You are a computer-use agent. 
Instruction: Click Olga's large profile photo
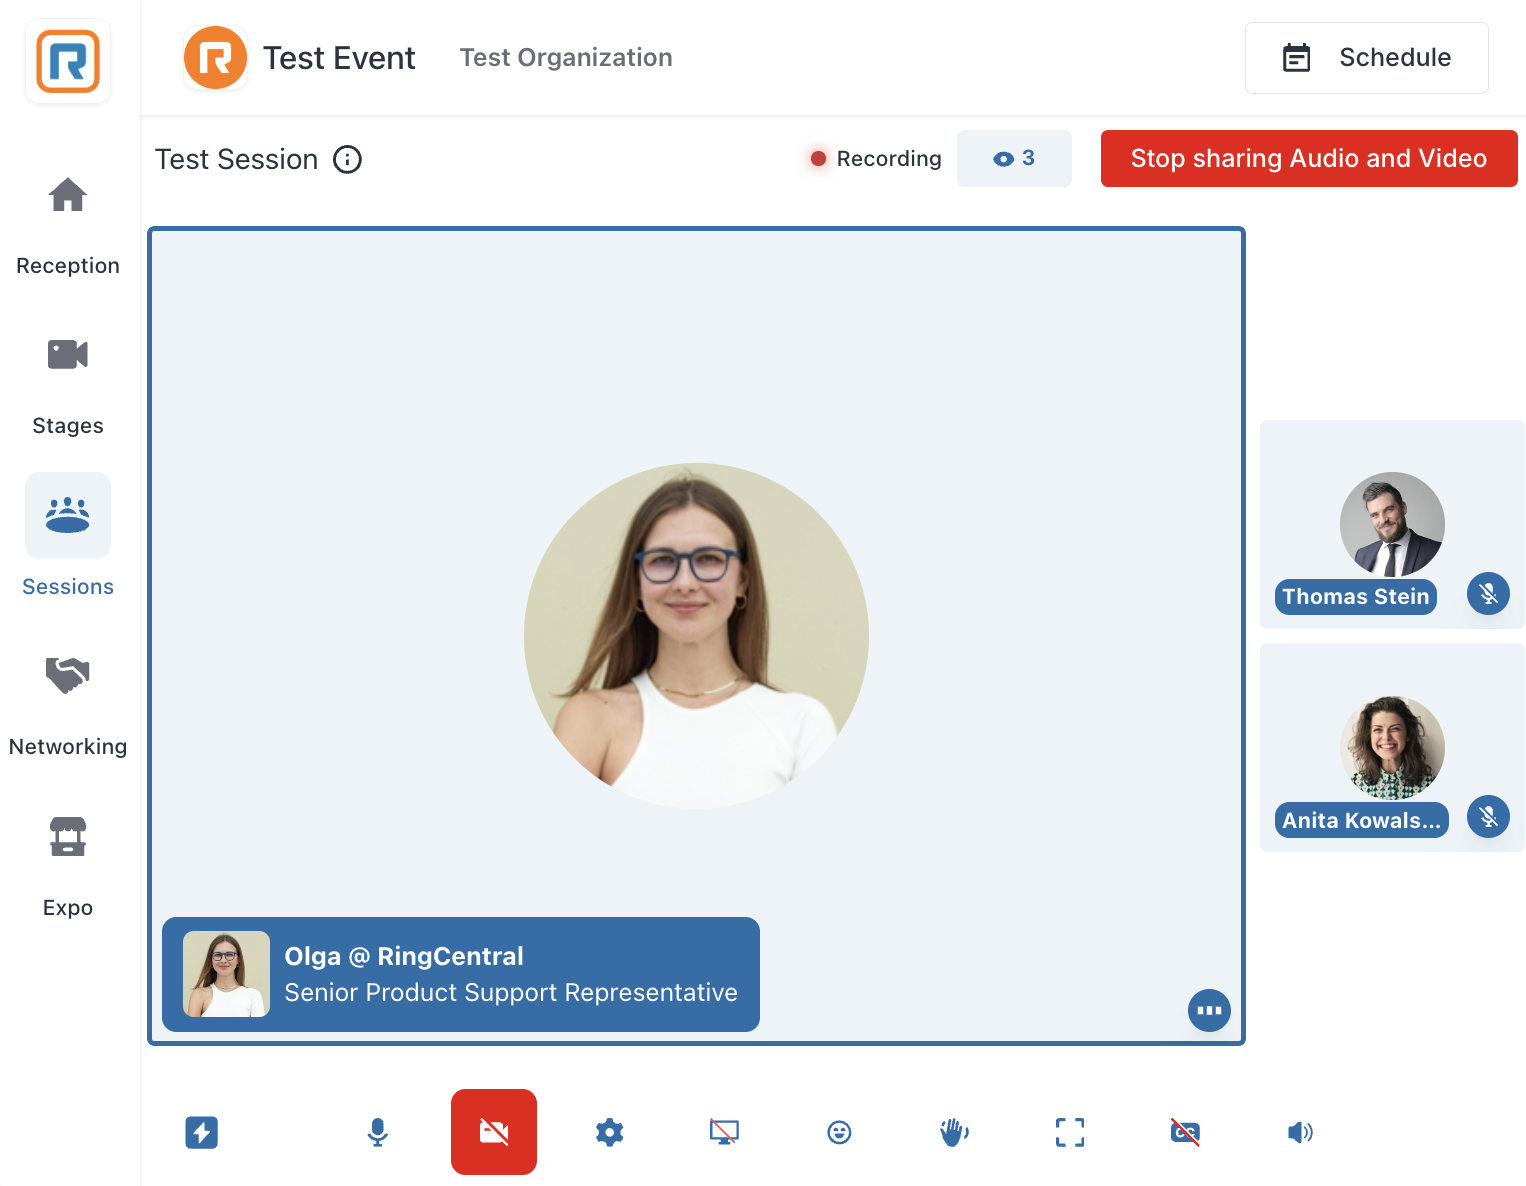[x=696, y=635]
